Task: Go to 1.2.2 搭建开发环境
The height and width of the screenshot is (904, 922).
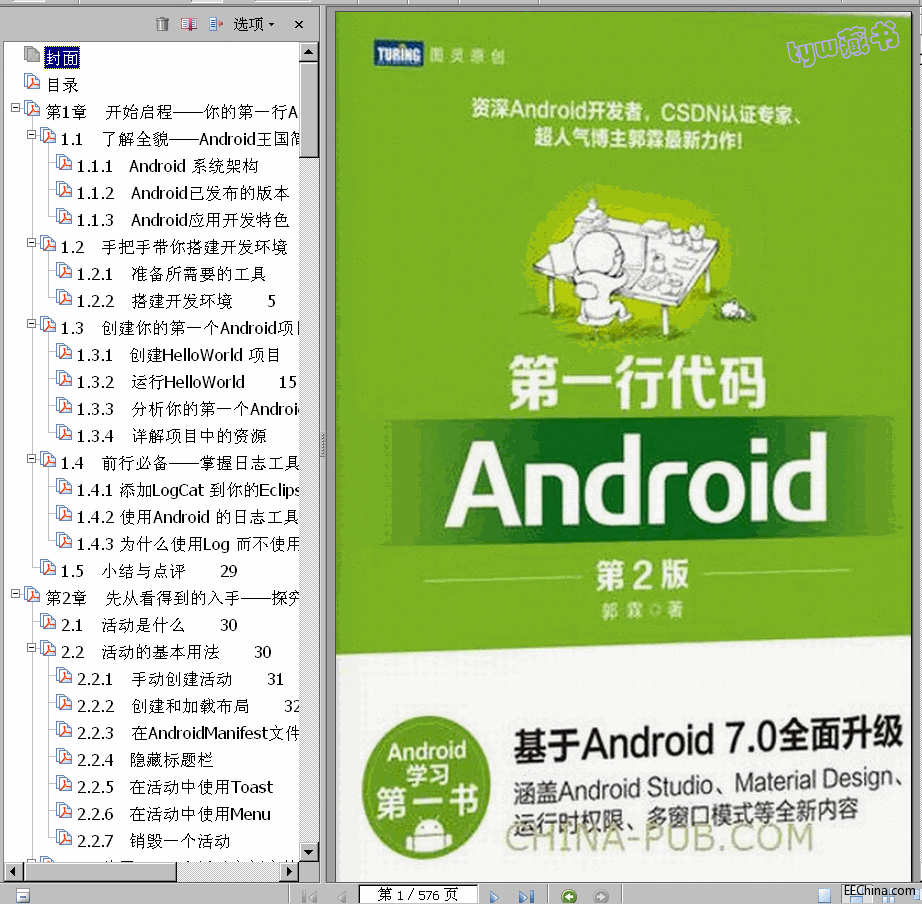Action: tap(176, 301)
